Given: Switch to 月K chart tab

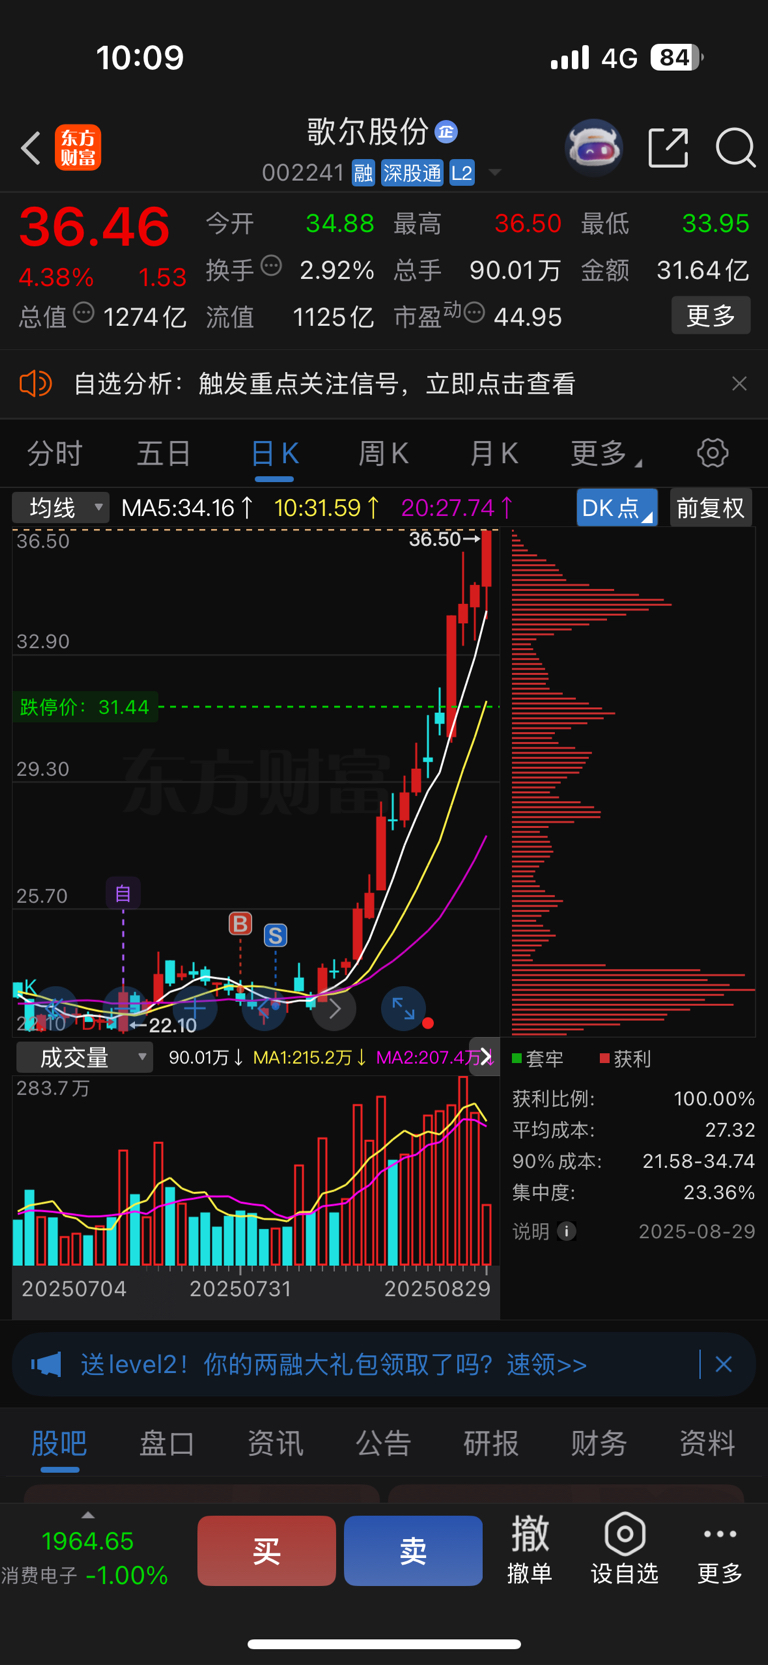Looking at the screenshot, I should pos(494,454).
